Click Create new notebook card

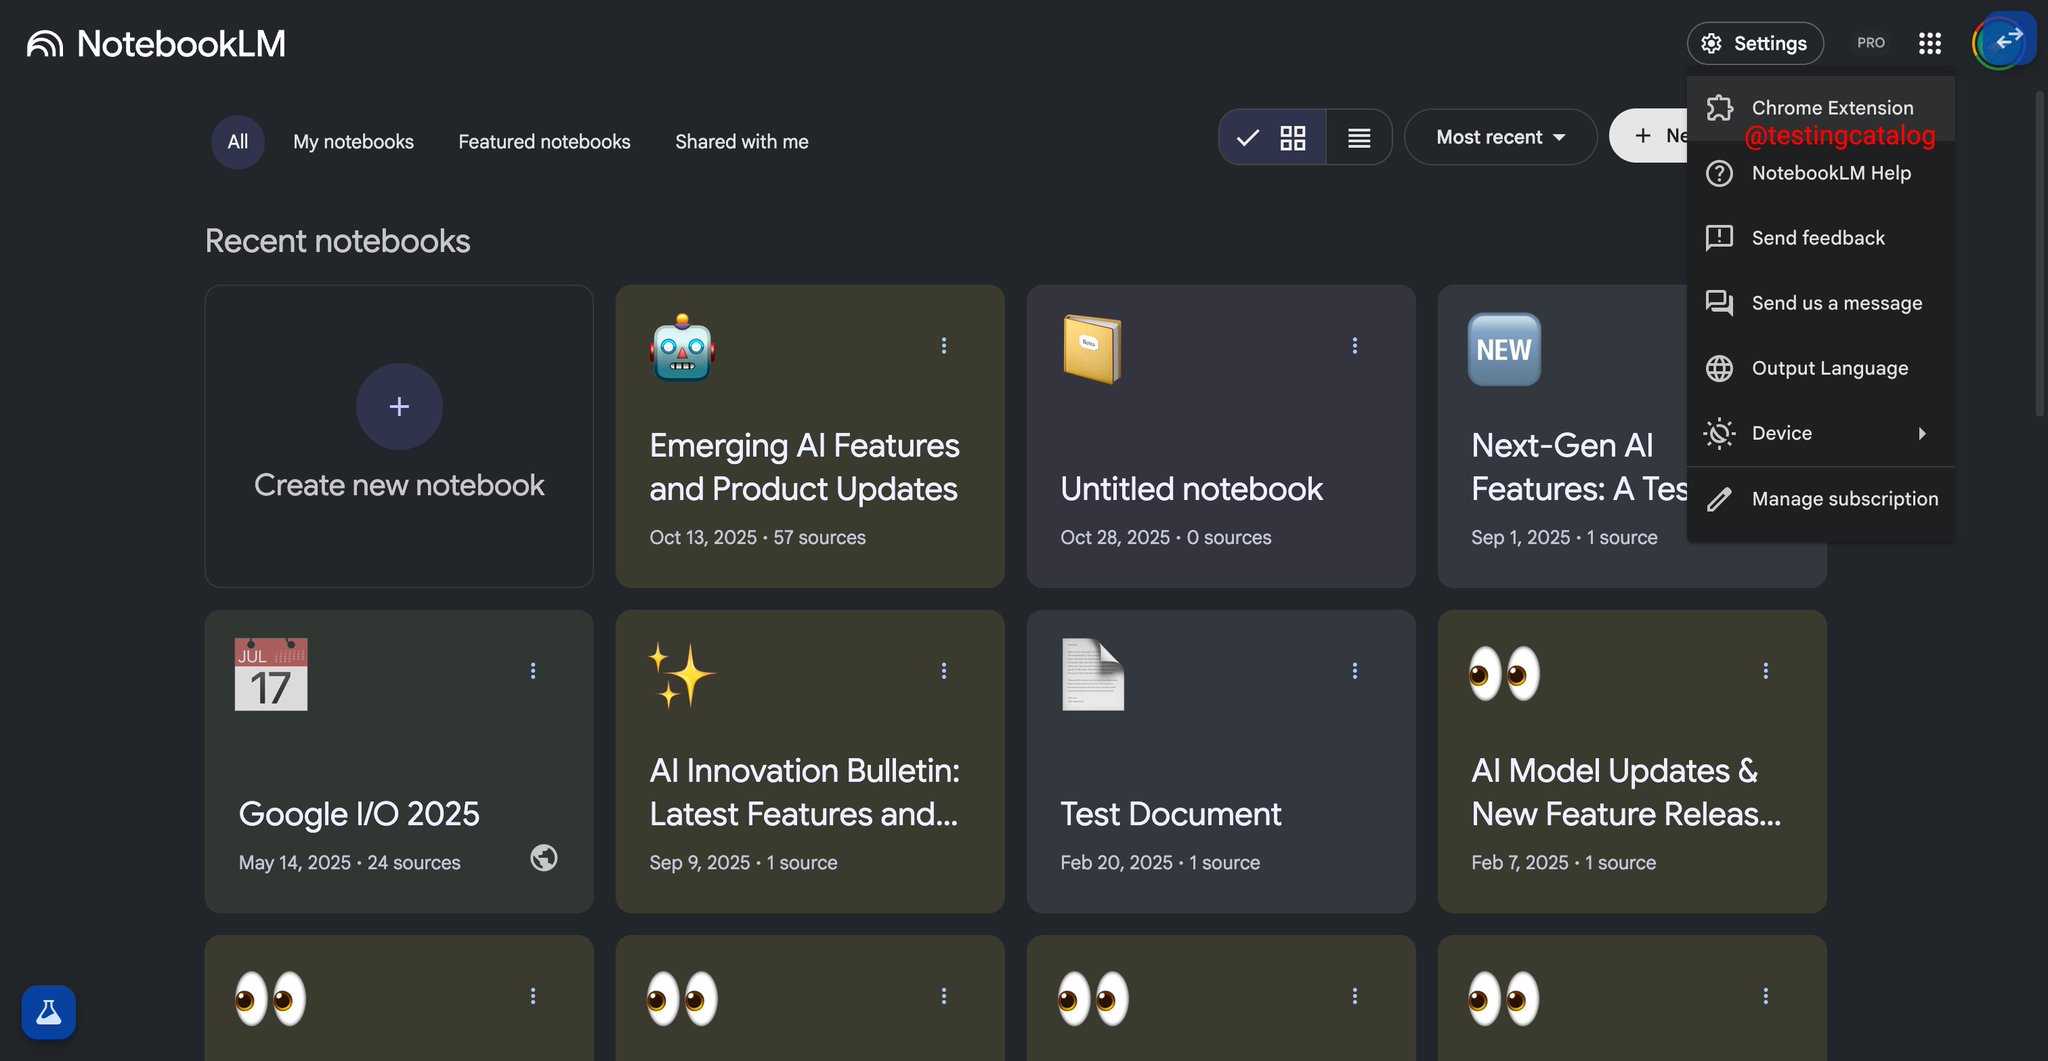(399, 436)
